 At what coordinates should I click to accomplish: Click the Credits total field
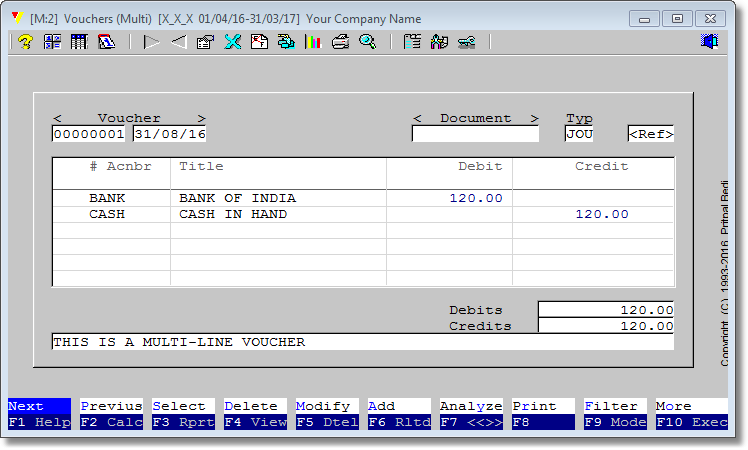tap(606, 326)
